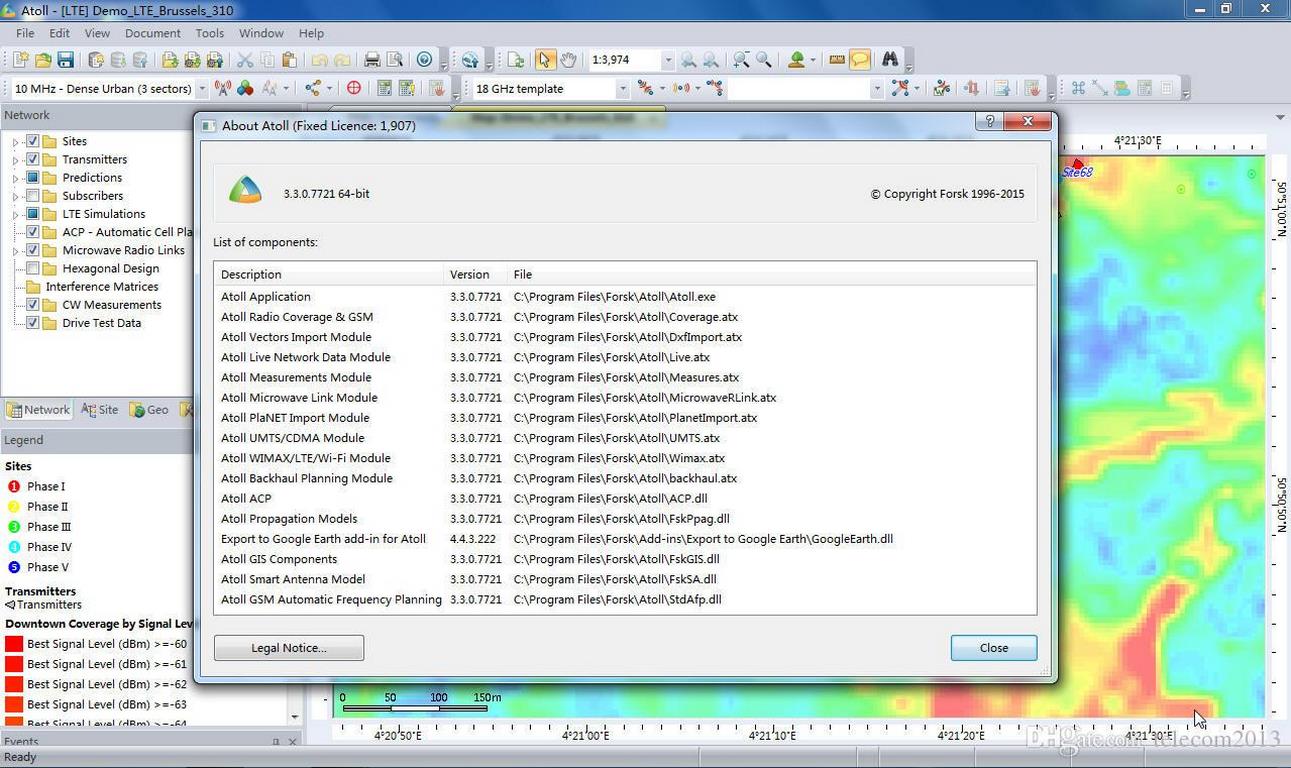Click the red crosshair target icon

354,88
